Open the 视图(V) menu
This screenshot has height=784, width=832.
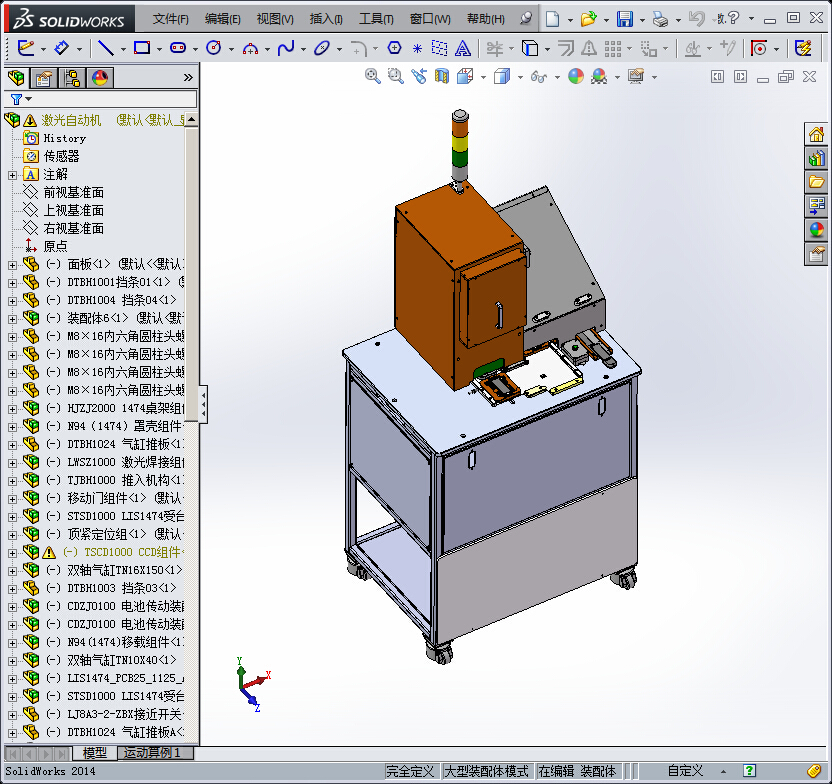275,19
